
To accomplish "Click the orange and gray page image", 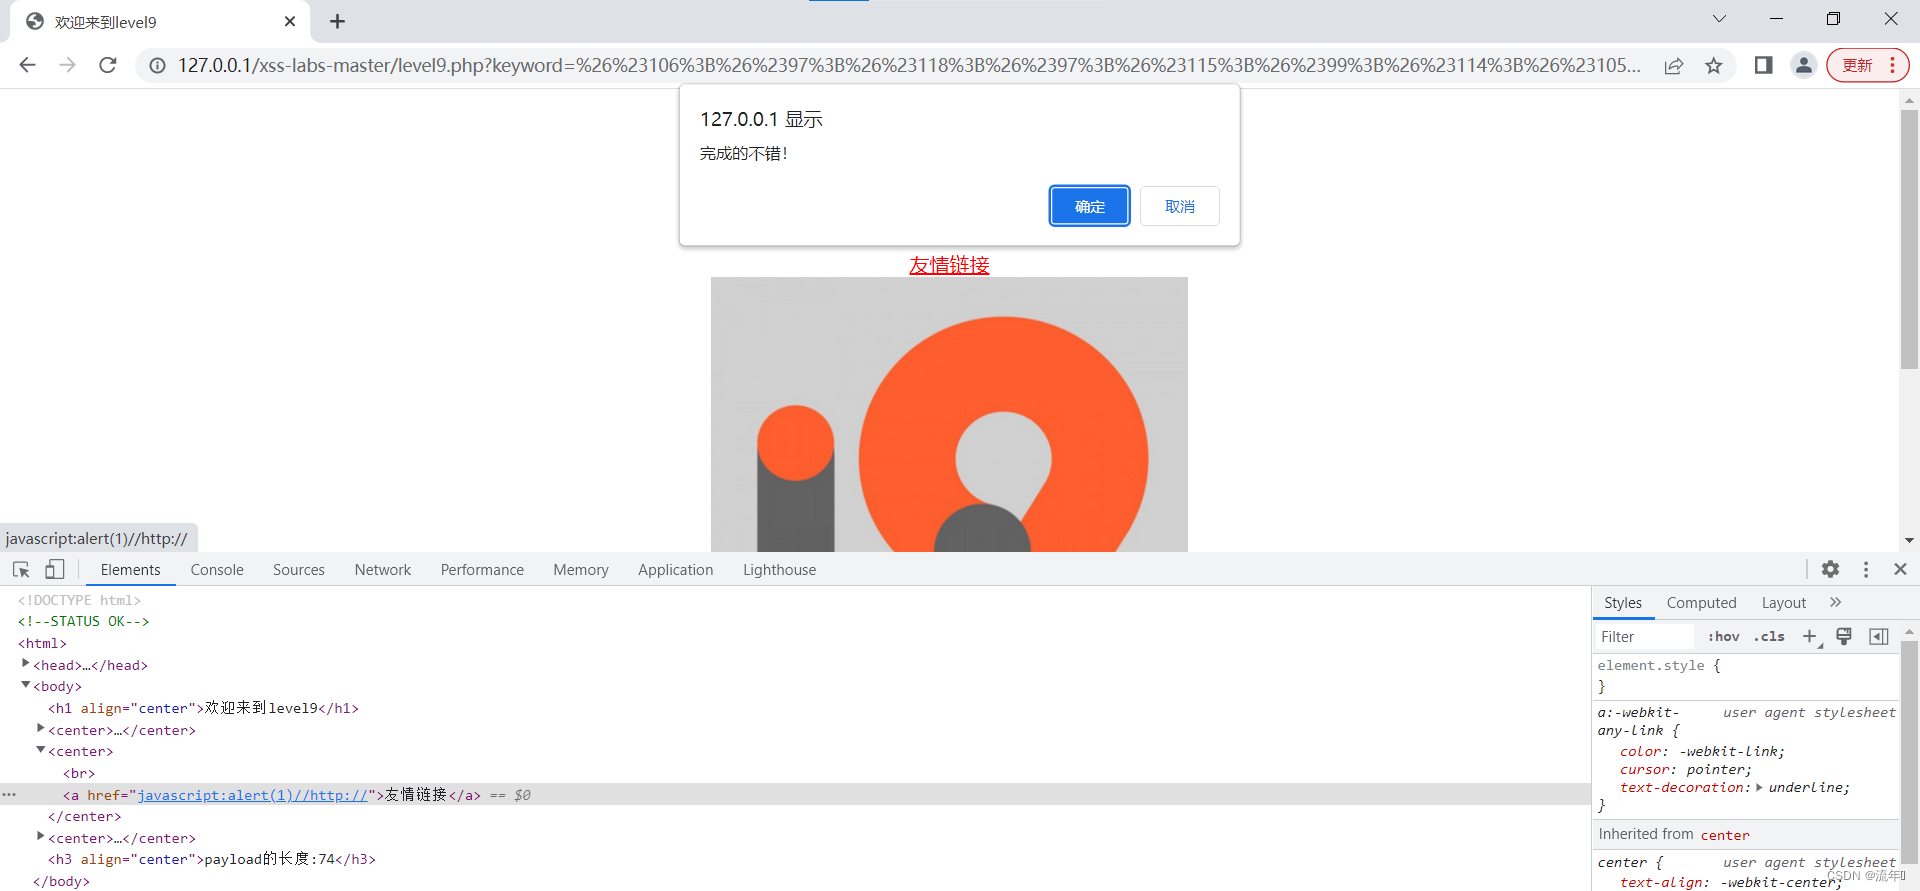I will click(949, 414).
